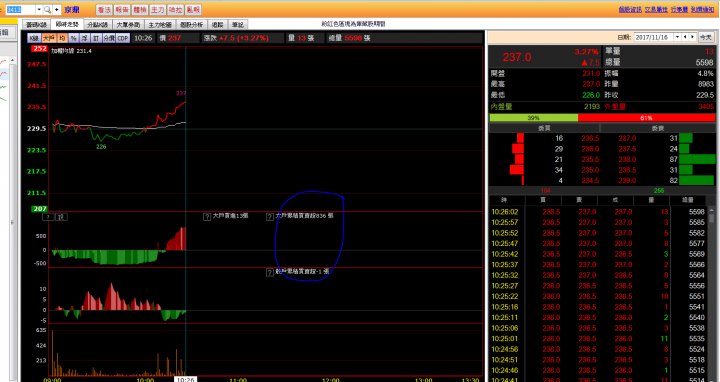Open the date picker dropdown arrow
This screenshot has width=720, height=382.
(677, 37)
